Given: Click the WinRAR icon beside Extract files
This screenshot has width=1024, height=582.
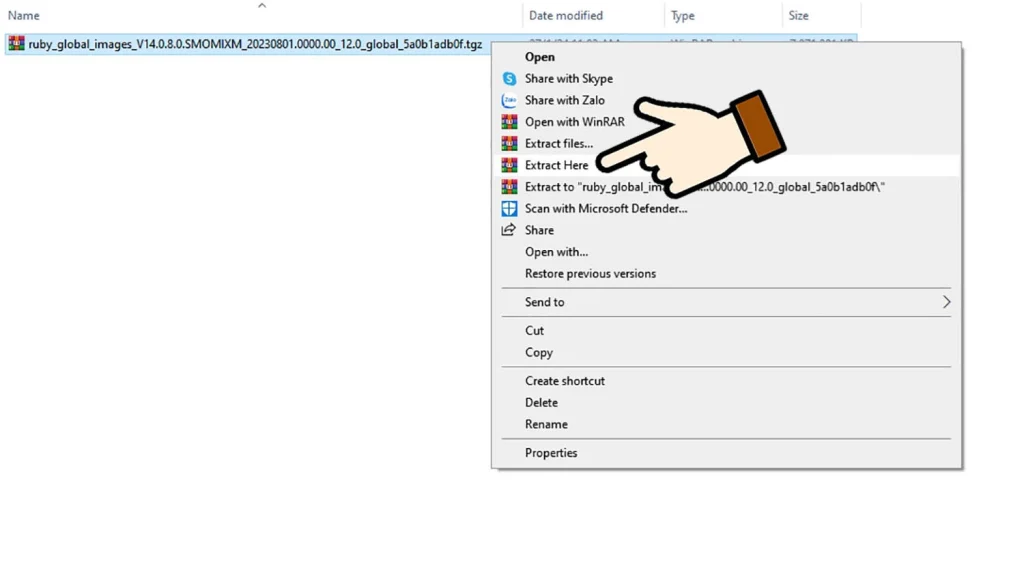Looking at the screenshot, I should click(509, 144).
